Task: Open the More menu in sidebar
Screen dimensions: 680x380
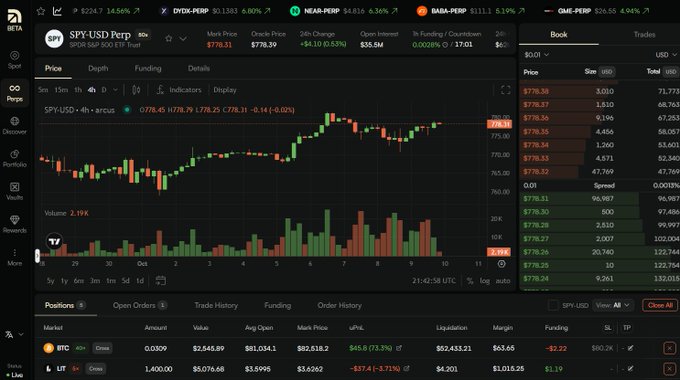Action: pos(14,257)
